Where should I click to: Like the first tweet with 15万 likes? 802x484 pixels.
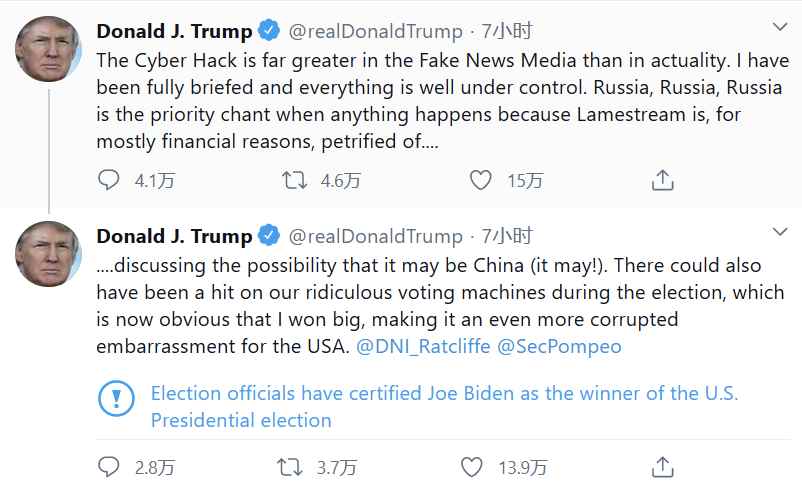click(481, 181)
